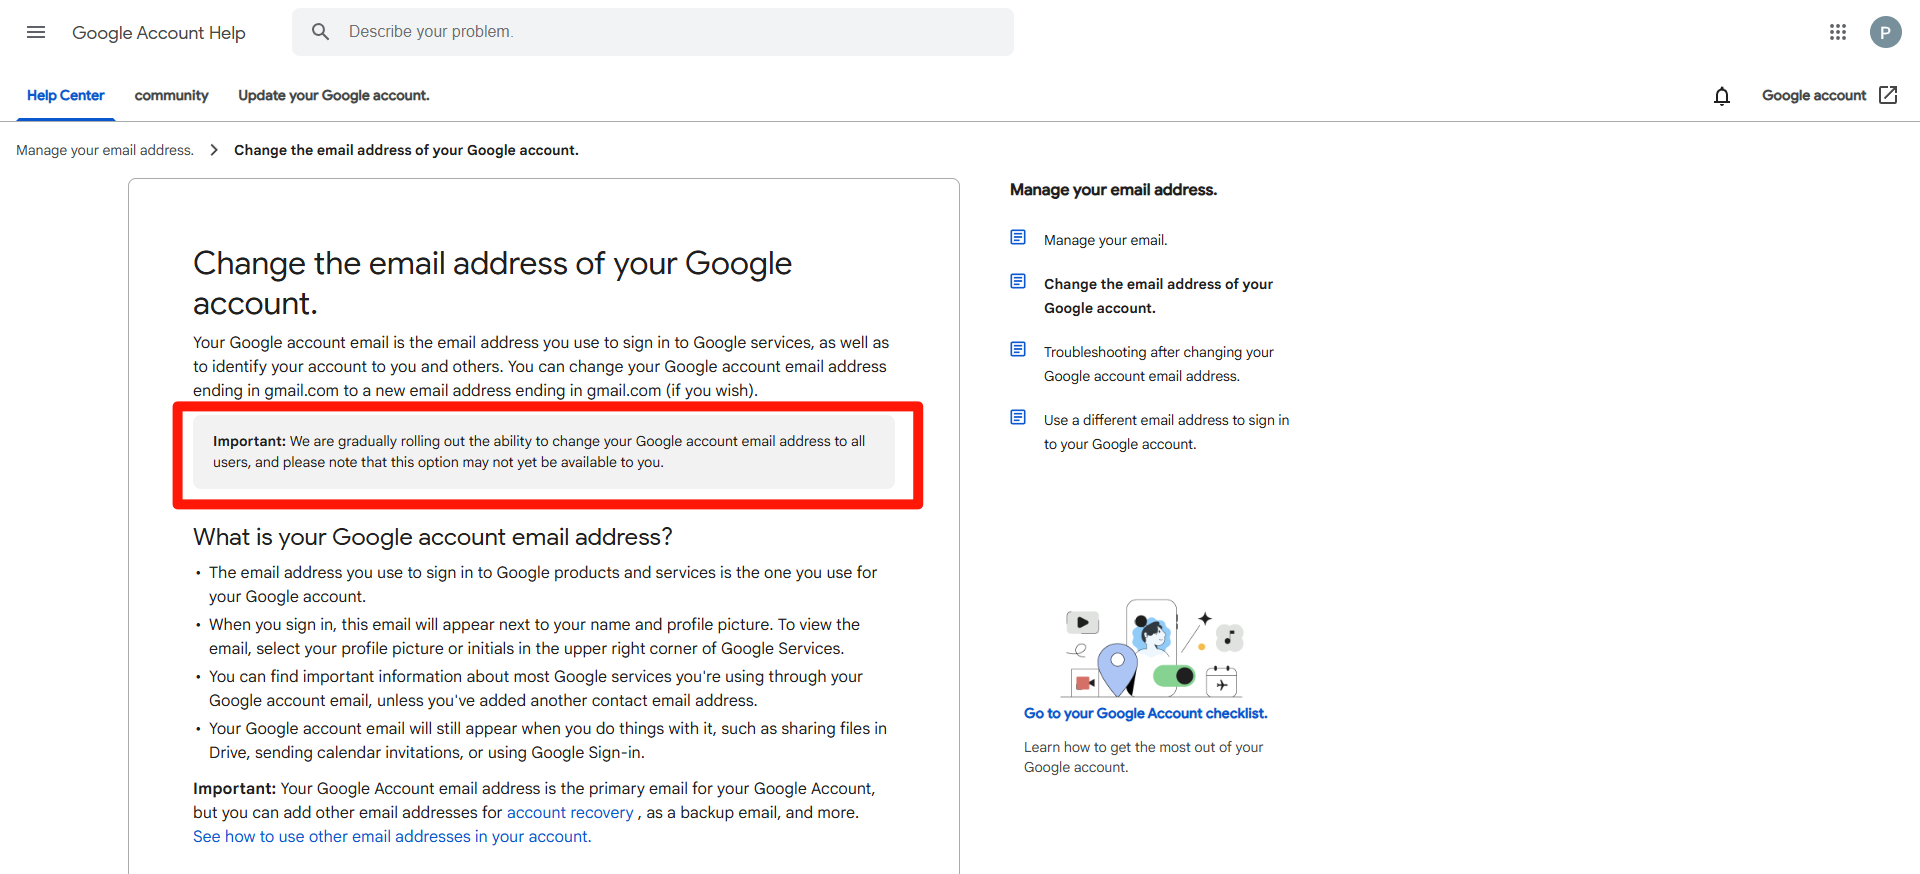Follow the account recovery link
The width and height of the screenshot is (1920, 874).
pyautogui.click(x=570, y=813)
